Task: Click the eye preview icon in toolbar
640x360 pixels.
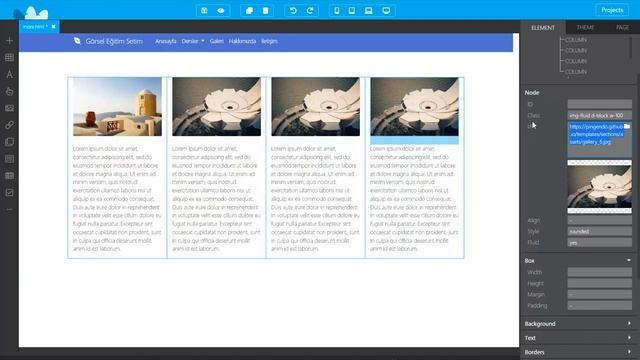Action: click(221, 11)
